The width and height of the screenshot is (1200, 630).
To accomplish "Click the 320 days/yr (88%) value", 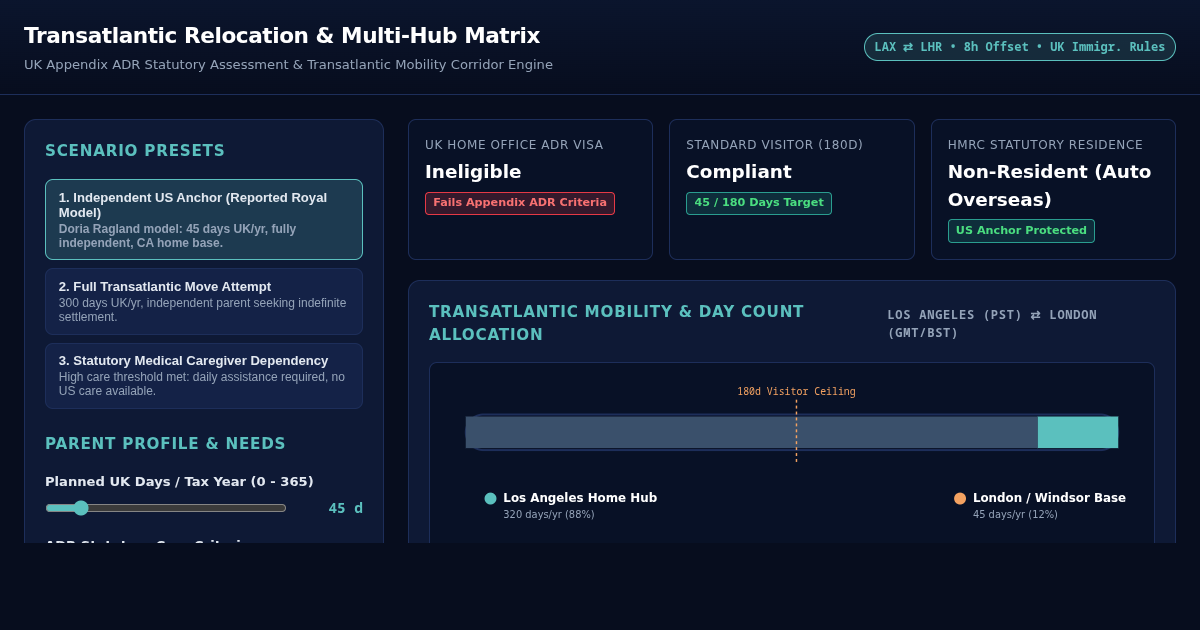I will [x=549, y=515].
